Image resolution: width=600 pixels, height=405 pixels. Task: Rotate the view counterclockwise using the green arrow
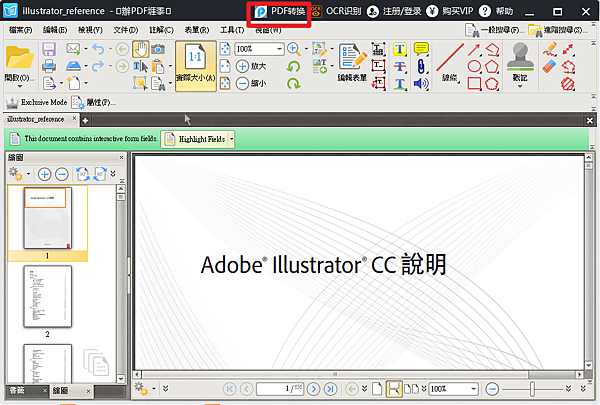coord(293,67)
